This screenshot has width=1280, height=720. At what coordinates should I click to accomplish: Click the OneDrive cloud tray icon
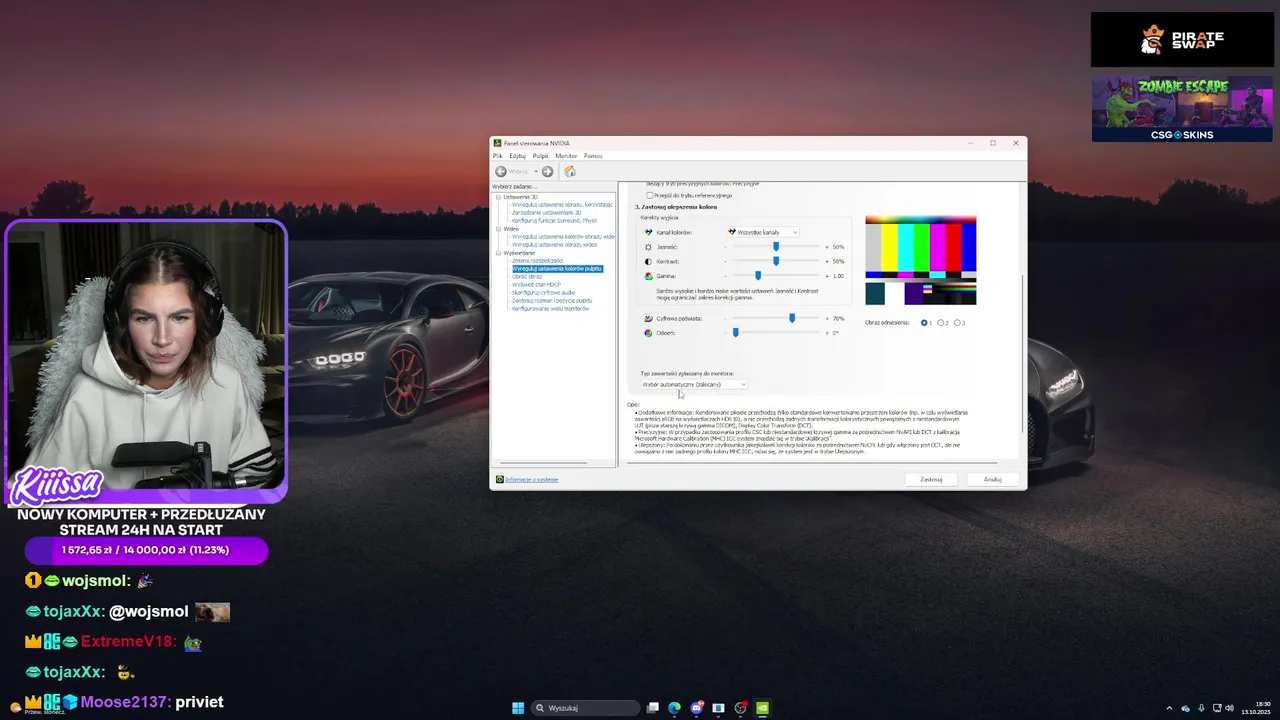coord(1185,708)
